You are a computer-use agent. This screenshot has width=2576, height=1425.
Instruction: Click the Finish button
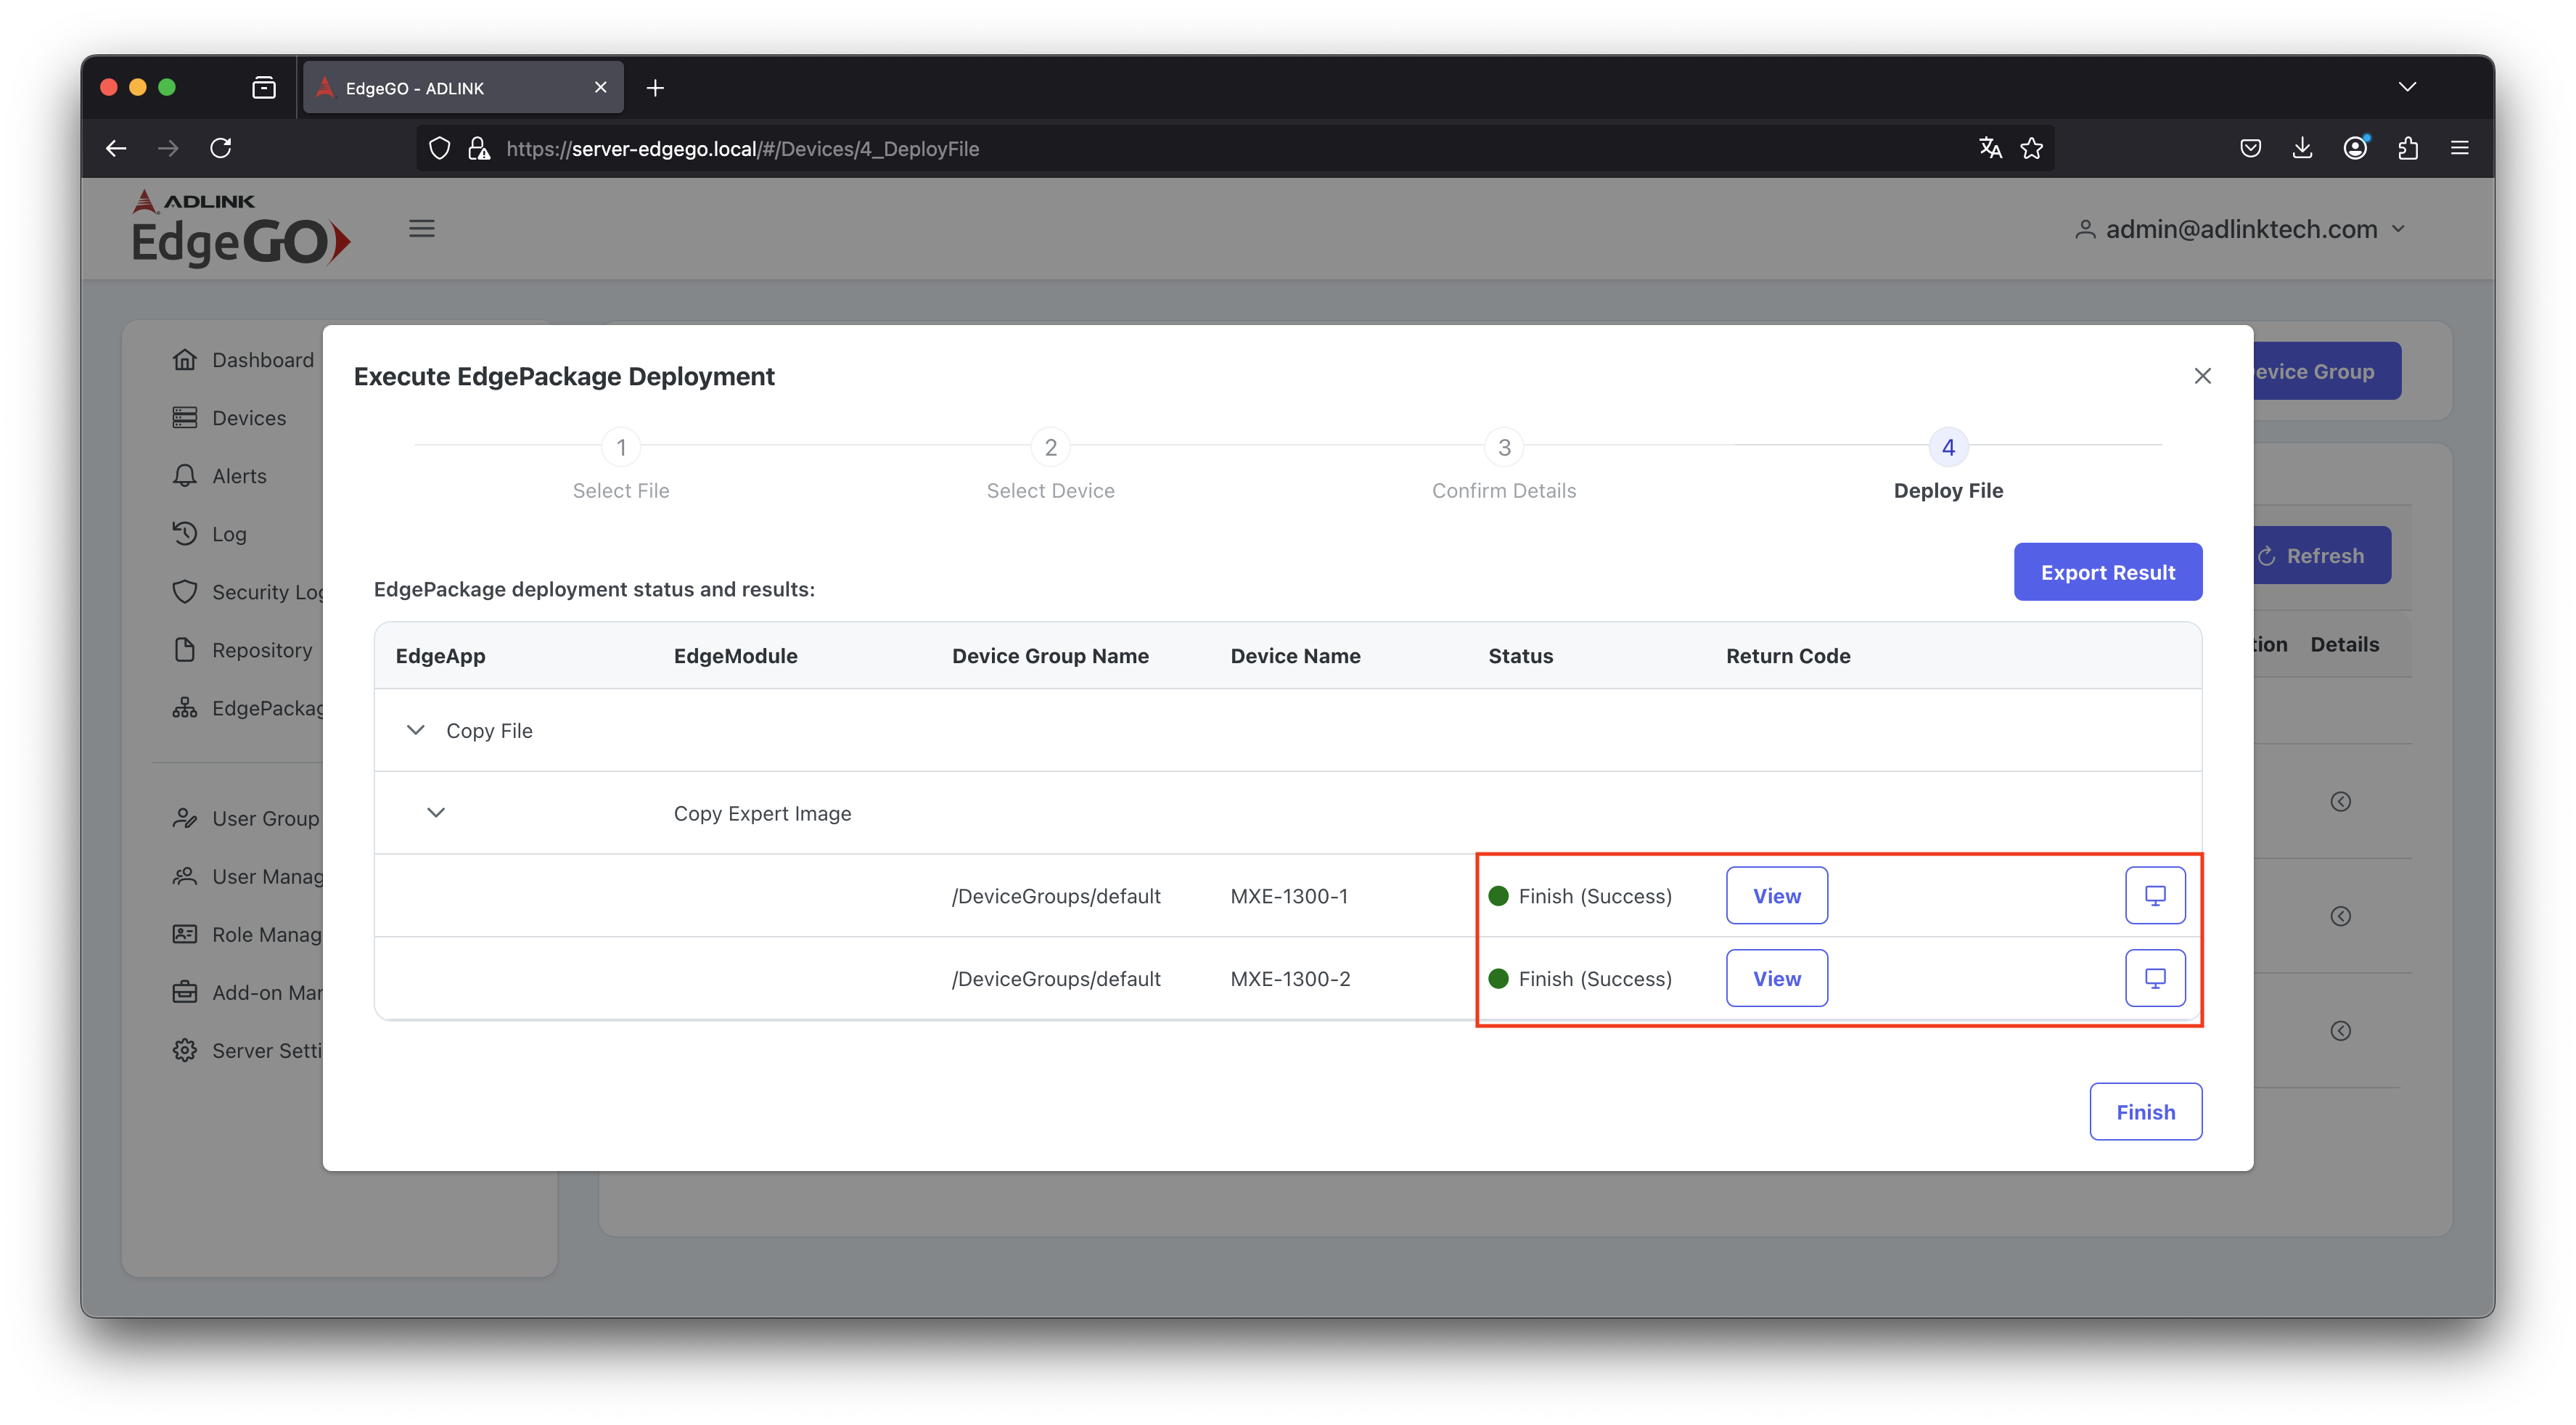tap(2145, 1111)
